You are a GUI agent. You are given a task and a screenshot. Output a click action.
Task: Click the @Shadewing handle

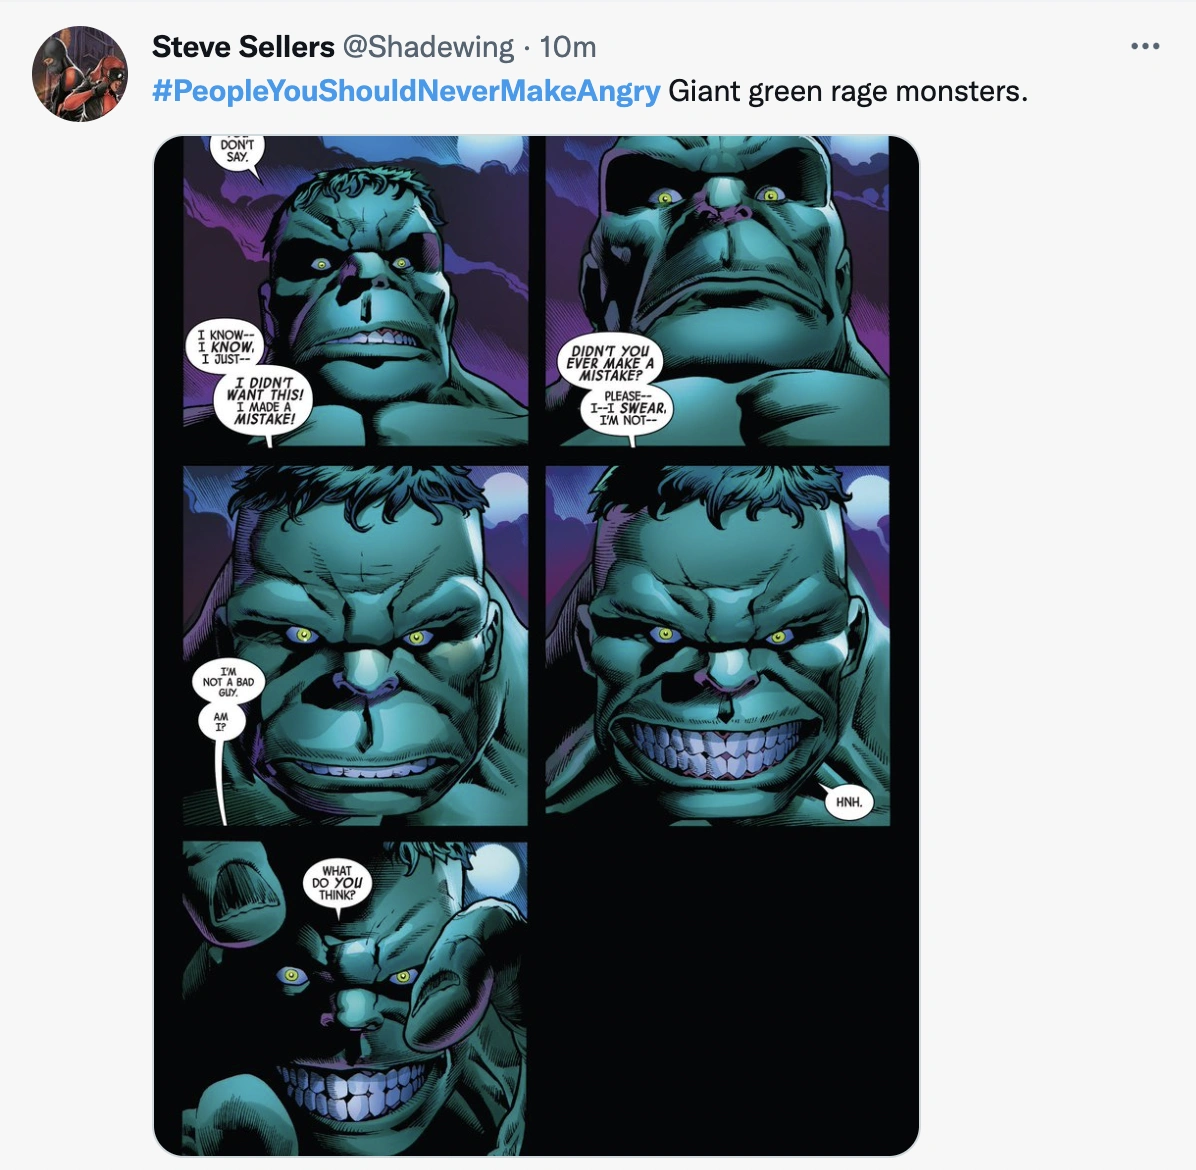pos(428,47)
